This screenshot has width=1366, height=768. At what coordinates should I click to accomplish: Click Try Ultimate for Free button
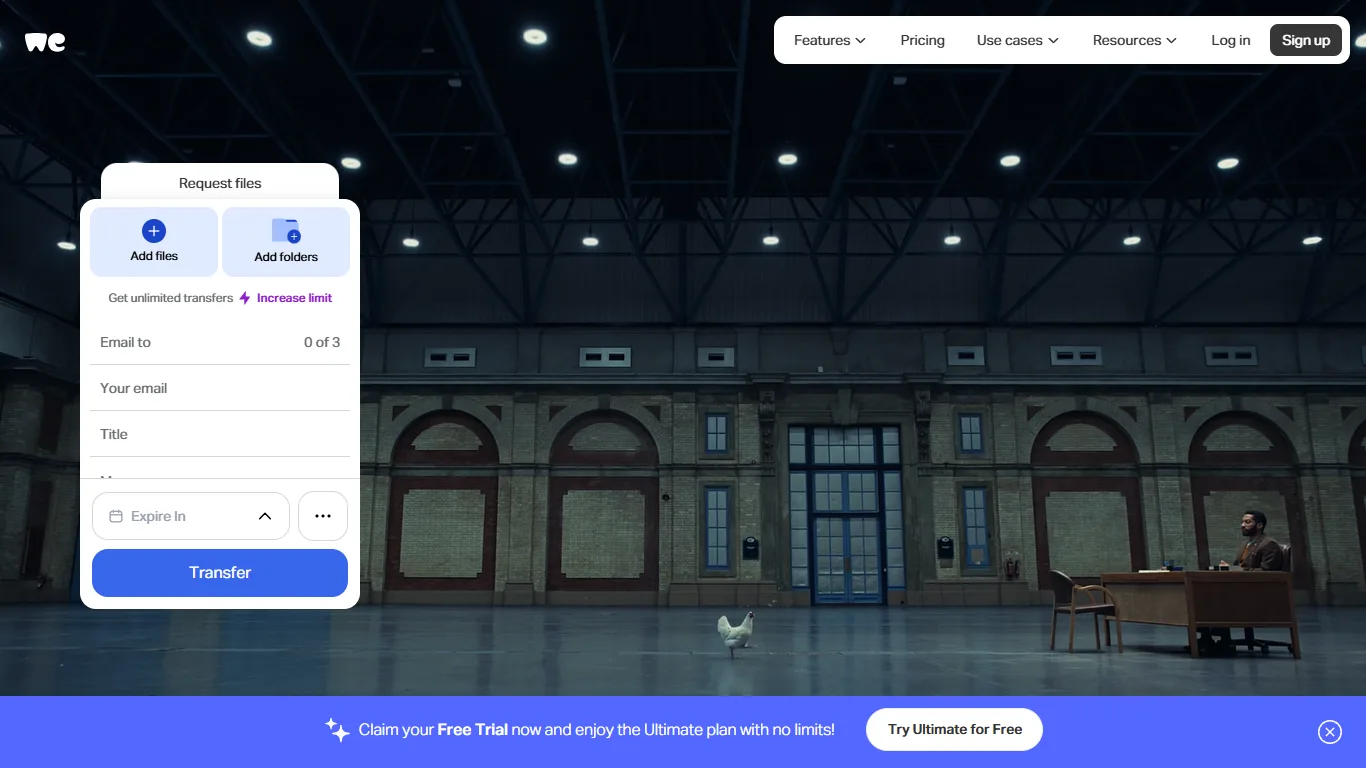(x=954, y=729)
